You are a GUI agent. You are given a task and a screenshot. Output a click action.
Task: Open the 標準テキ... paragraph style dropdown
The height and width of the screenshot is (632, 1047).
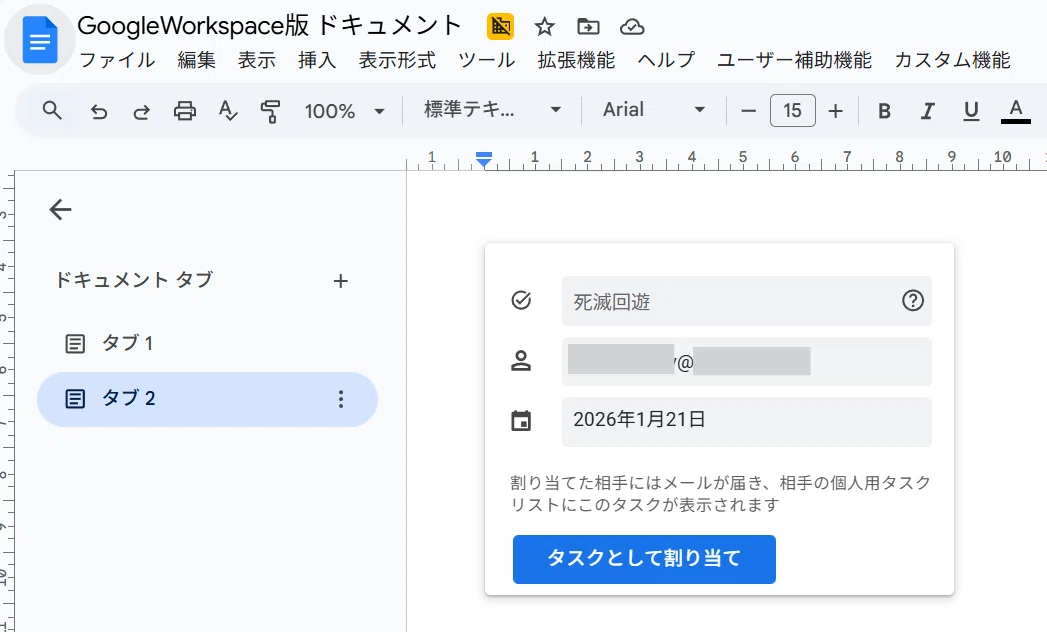[x=492, y=110]
